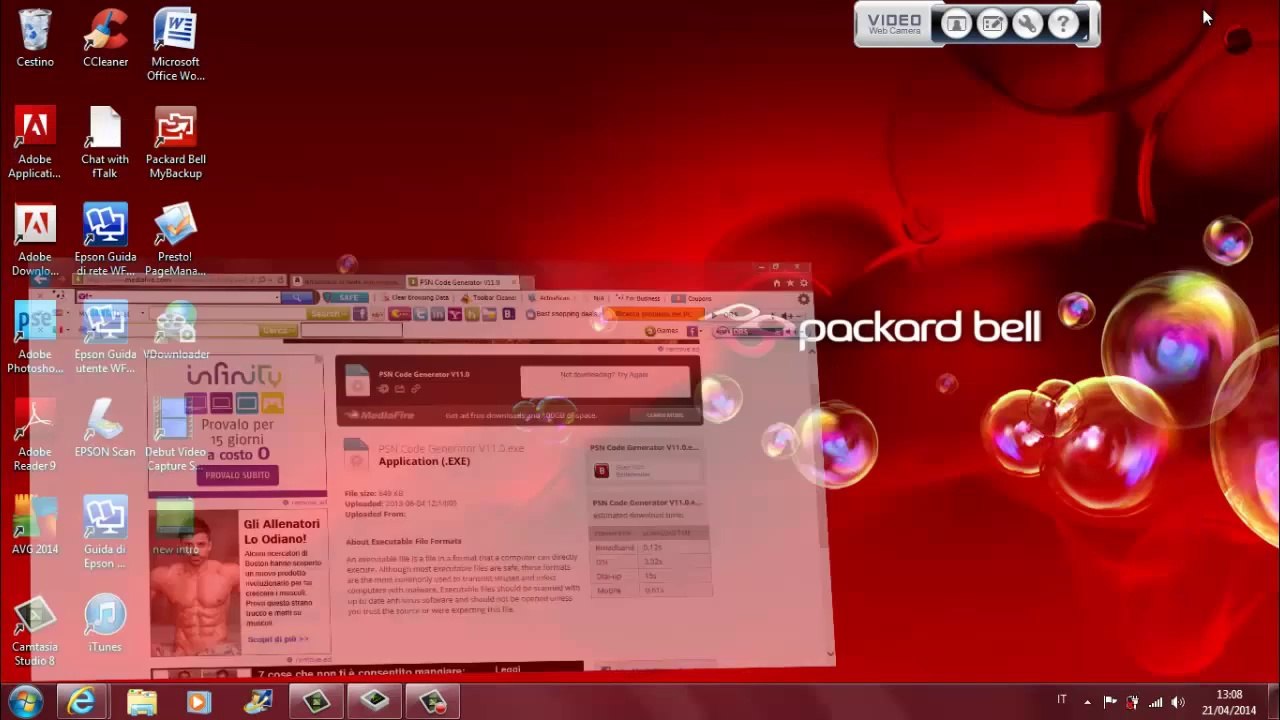Select the Epson Guida utente shortcut
The width and height of the screenshot is (1280, 720).
point(105,338)
